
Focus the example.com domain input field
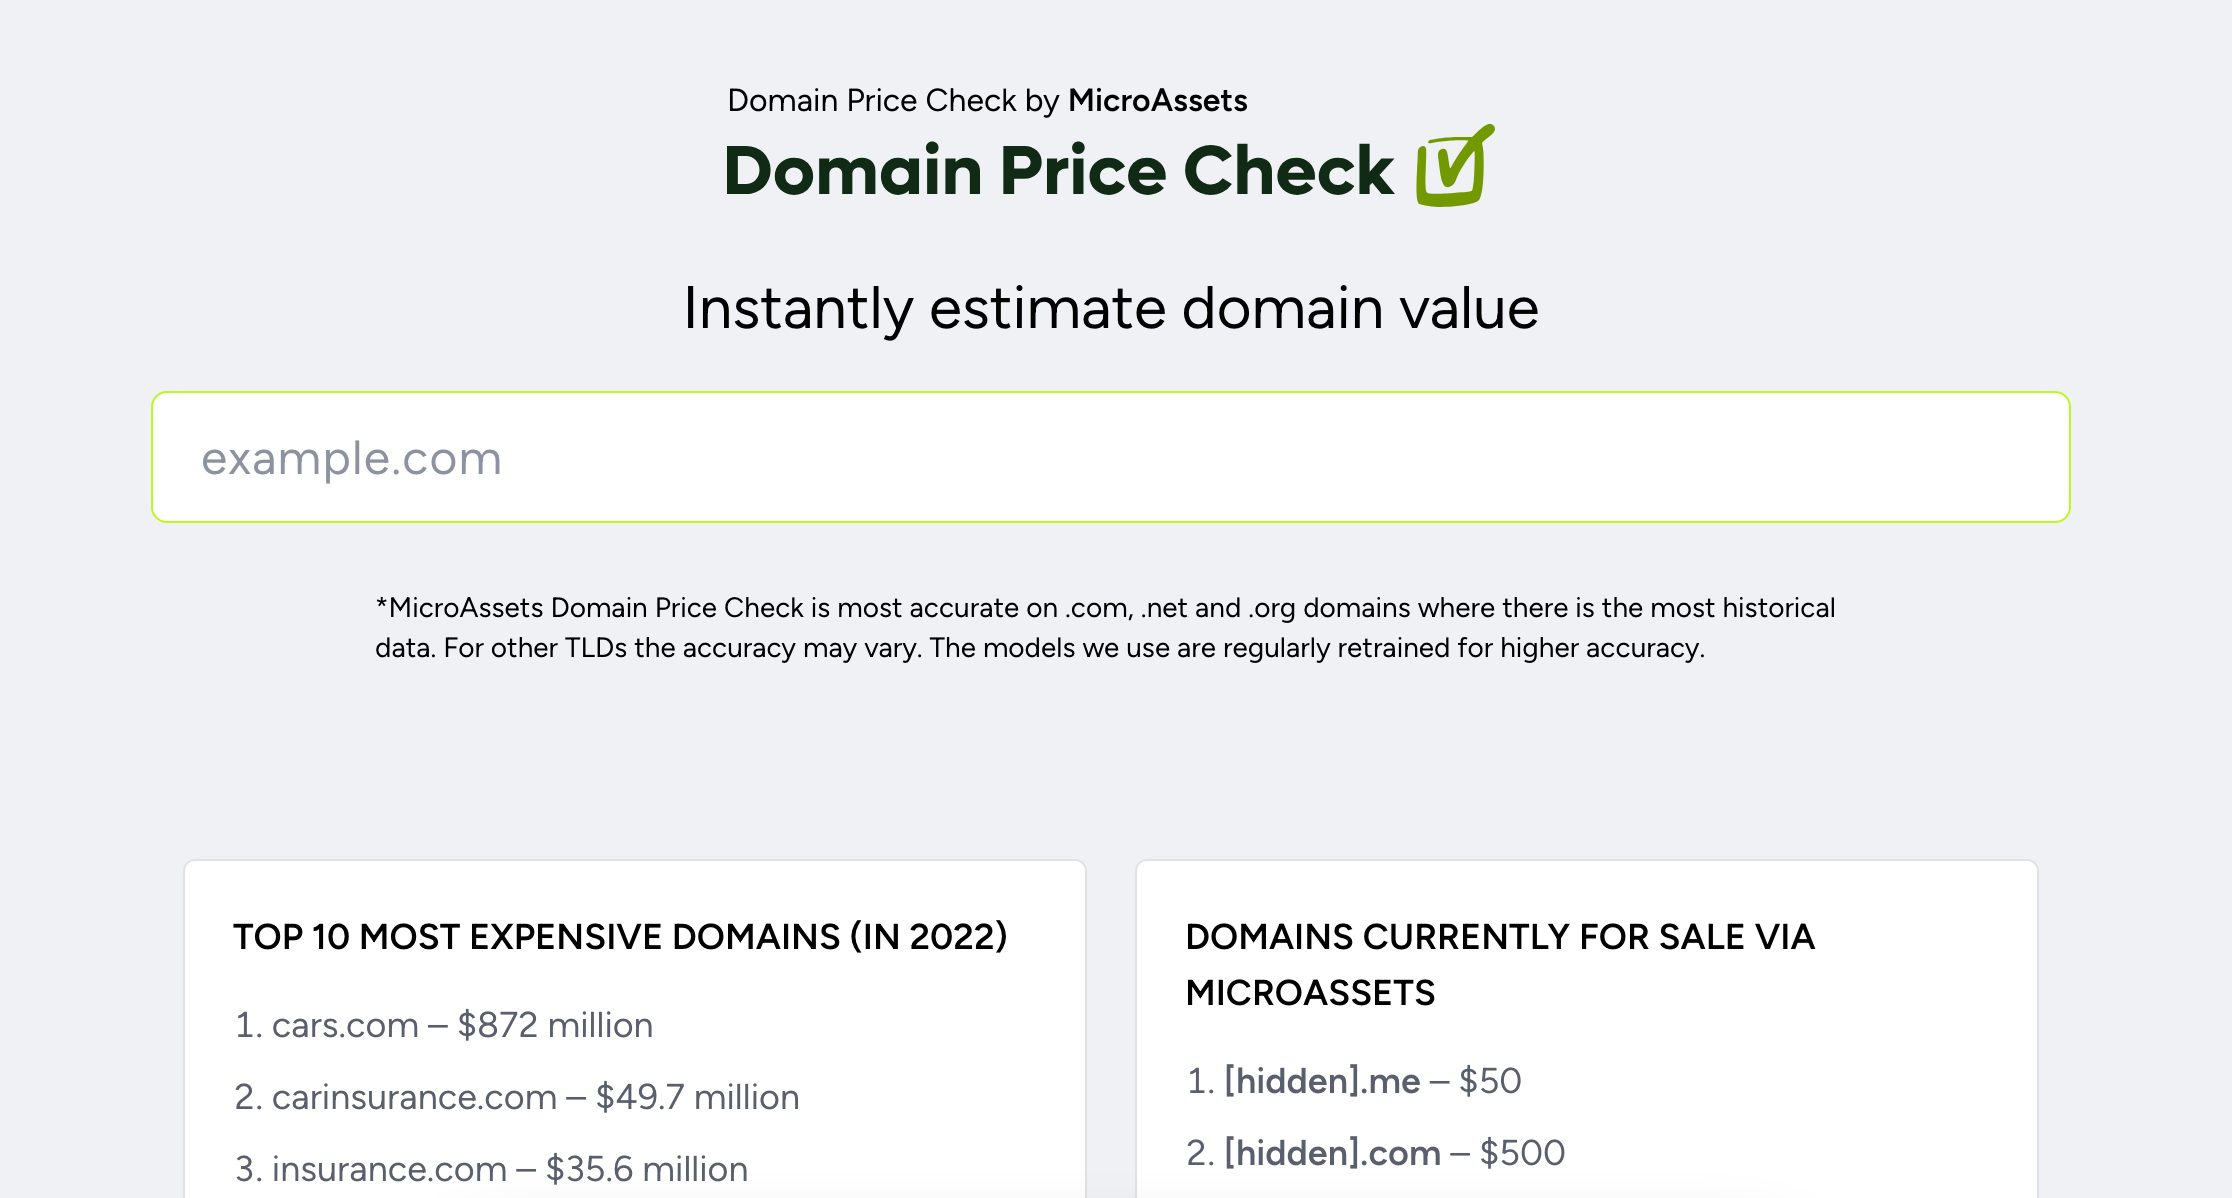coord(1110,457)
